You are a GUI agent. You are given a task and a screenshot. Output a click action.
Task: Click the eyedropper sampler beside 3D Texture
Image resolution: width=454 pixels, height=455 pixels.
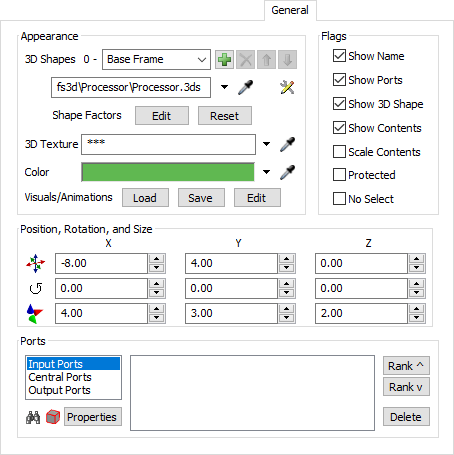point(287,144)
